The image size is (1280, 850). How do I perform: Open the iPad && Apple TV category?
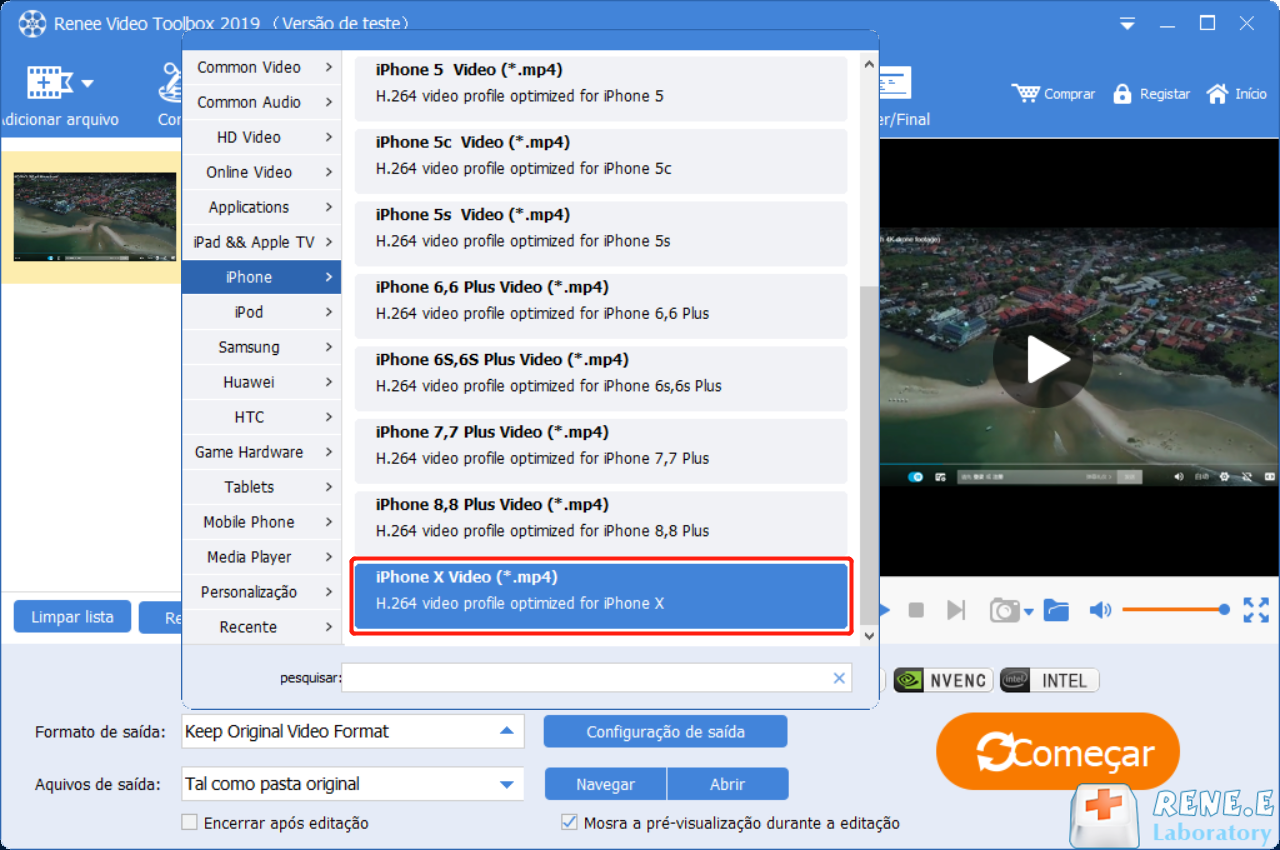(261, 242)
